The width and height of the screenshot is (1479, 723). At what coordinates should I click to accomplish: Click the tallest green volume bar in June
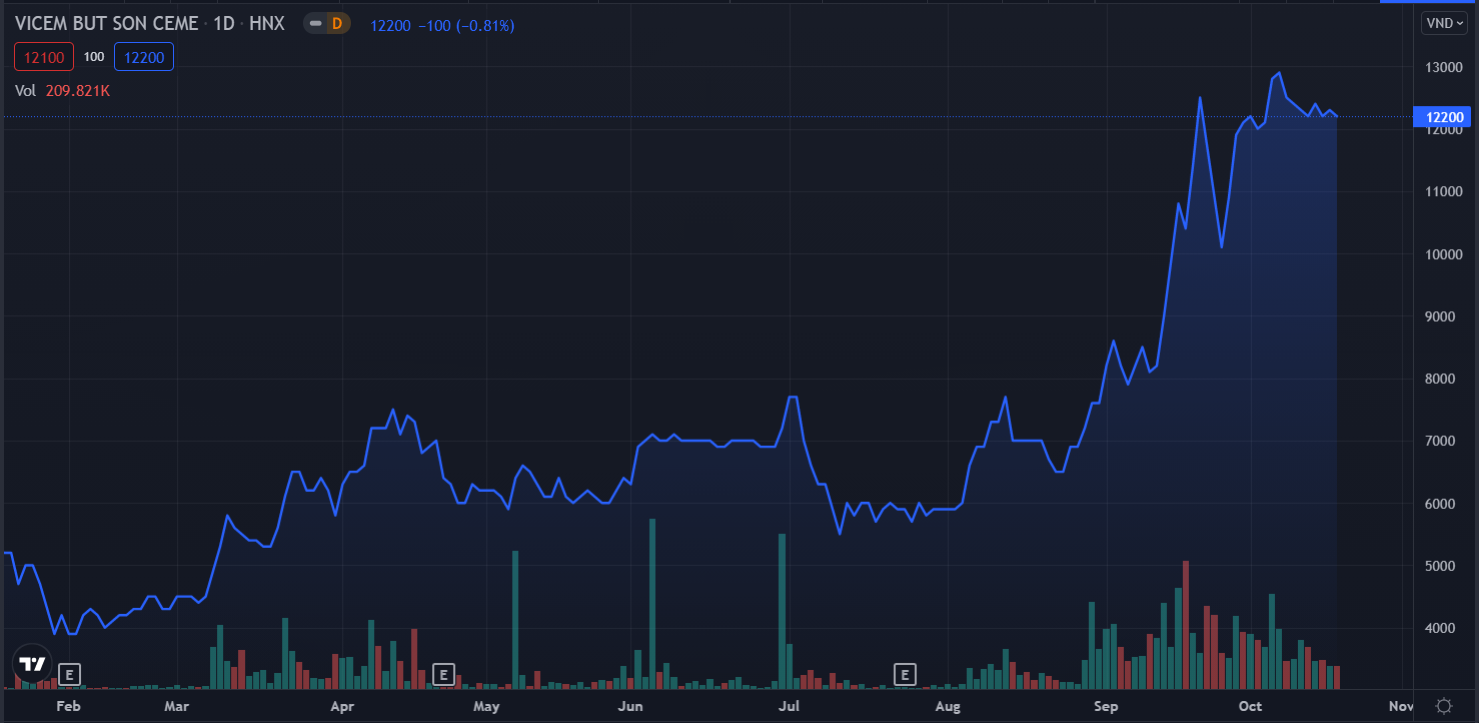tap(652, 604)
